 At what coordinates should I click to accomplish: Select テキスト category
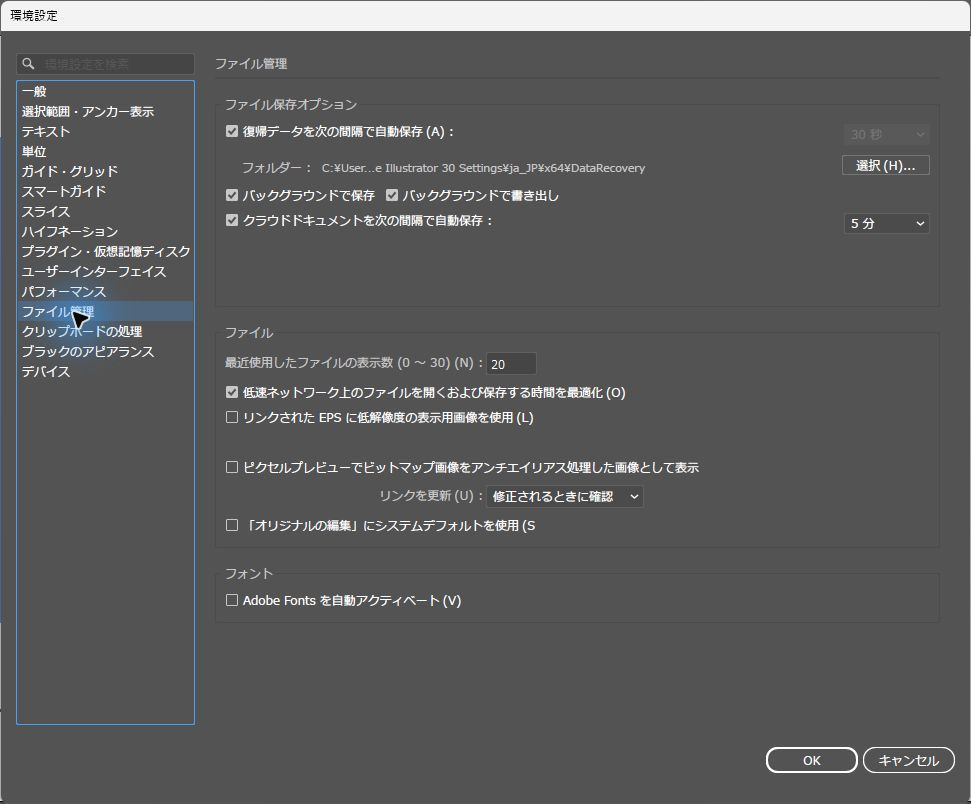pyautogui.click(x=105, y=131)
